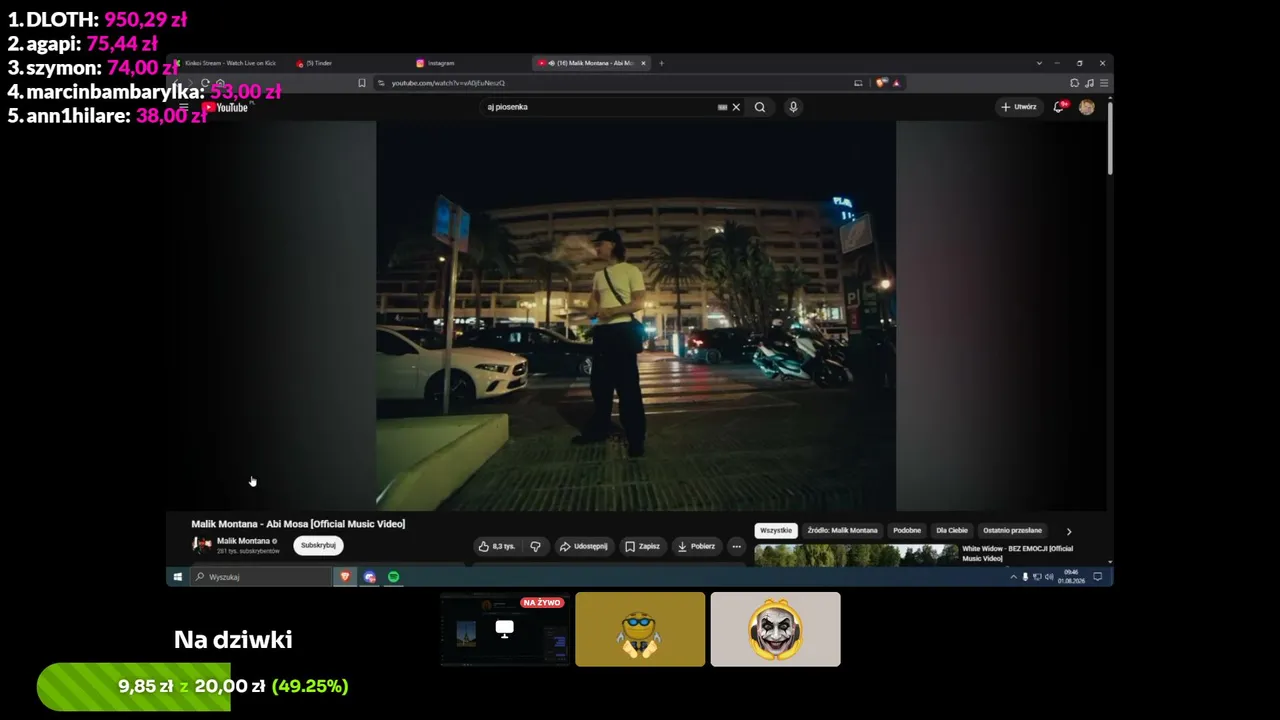Open Malik Montana channel avatar
The width and height of the screenshot is (1280, 720).
point(202,545)
